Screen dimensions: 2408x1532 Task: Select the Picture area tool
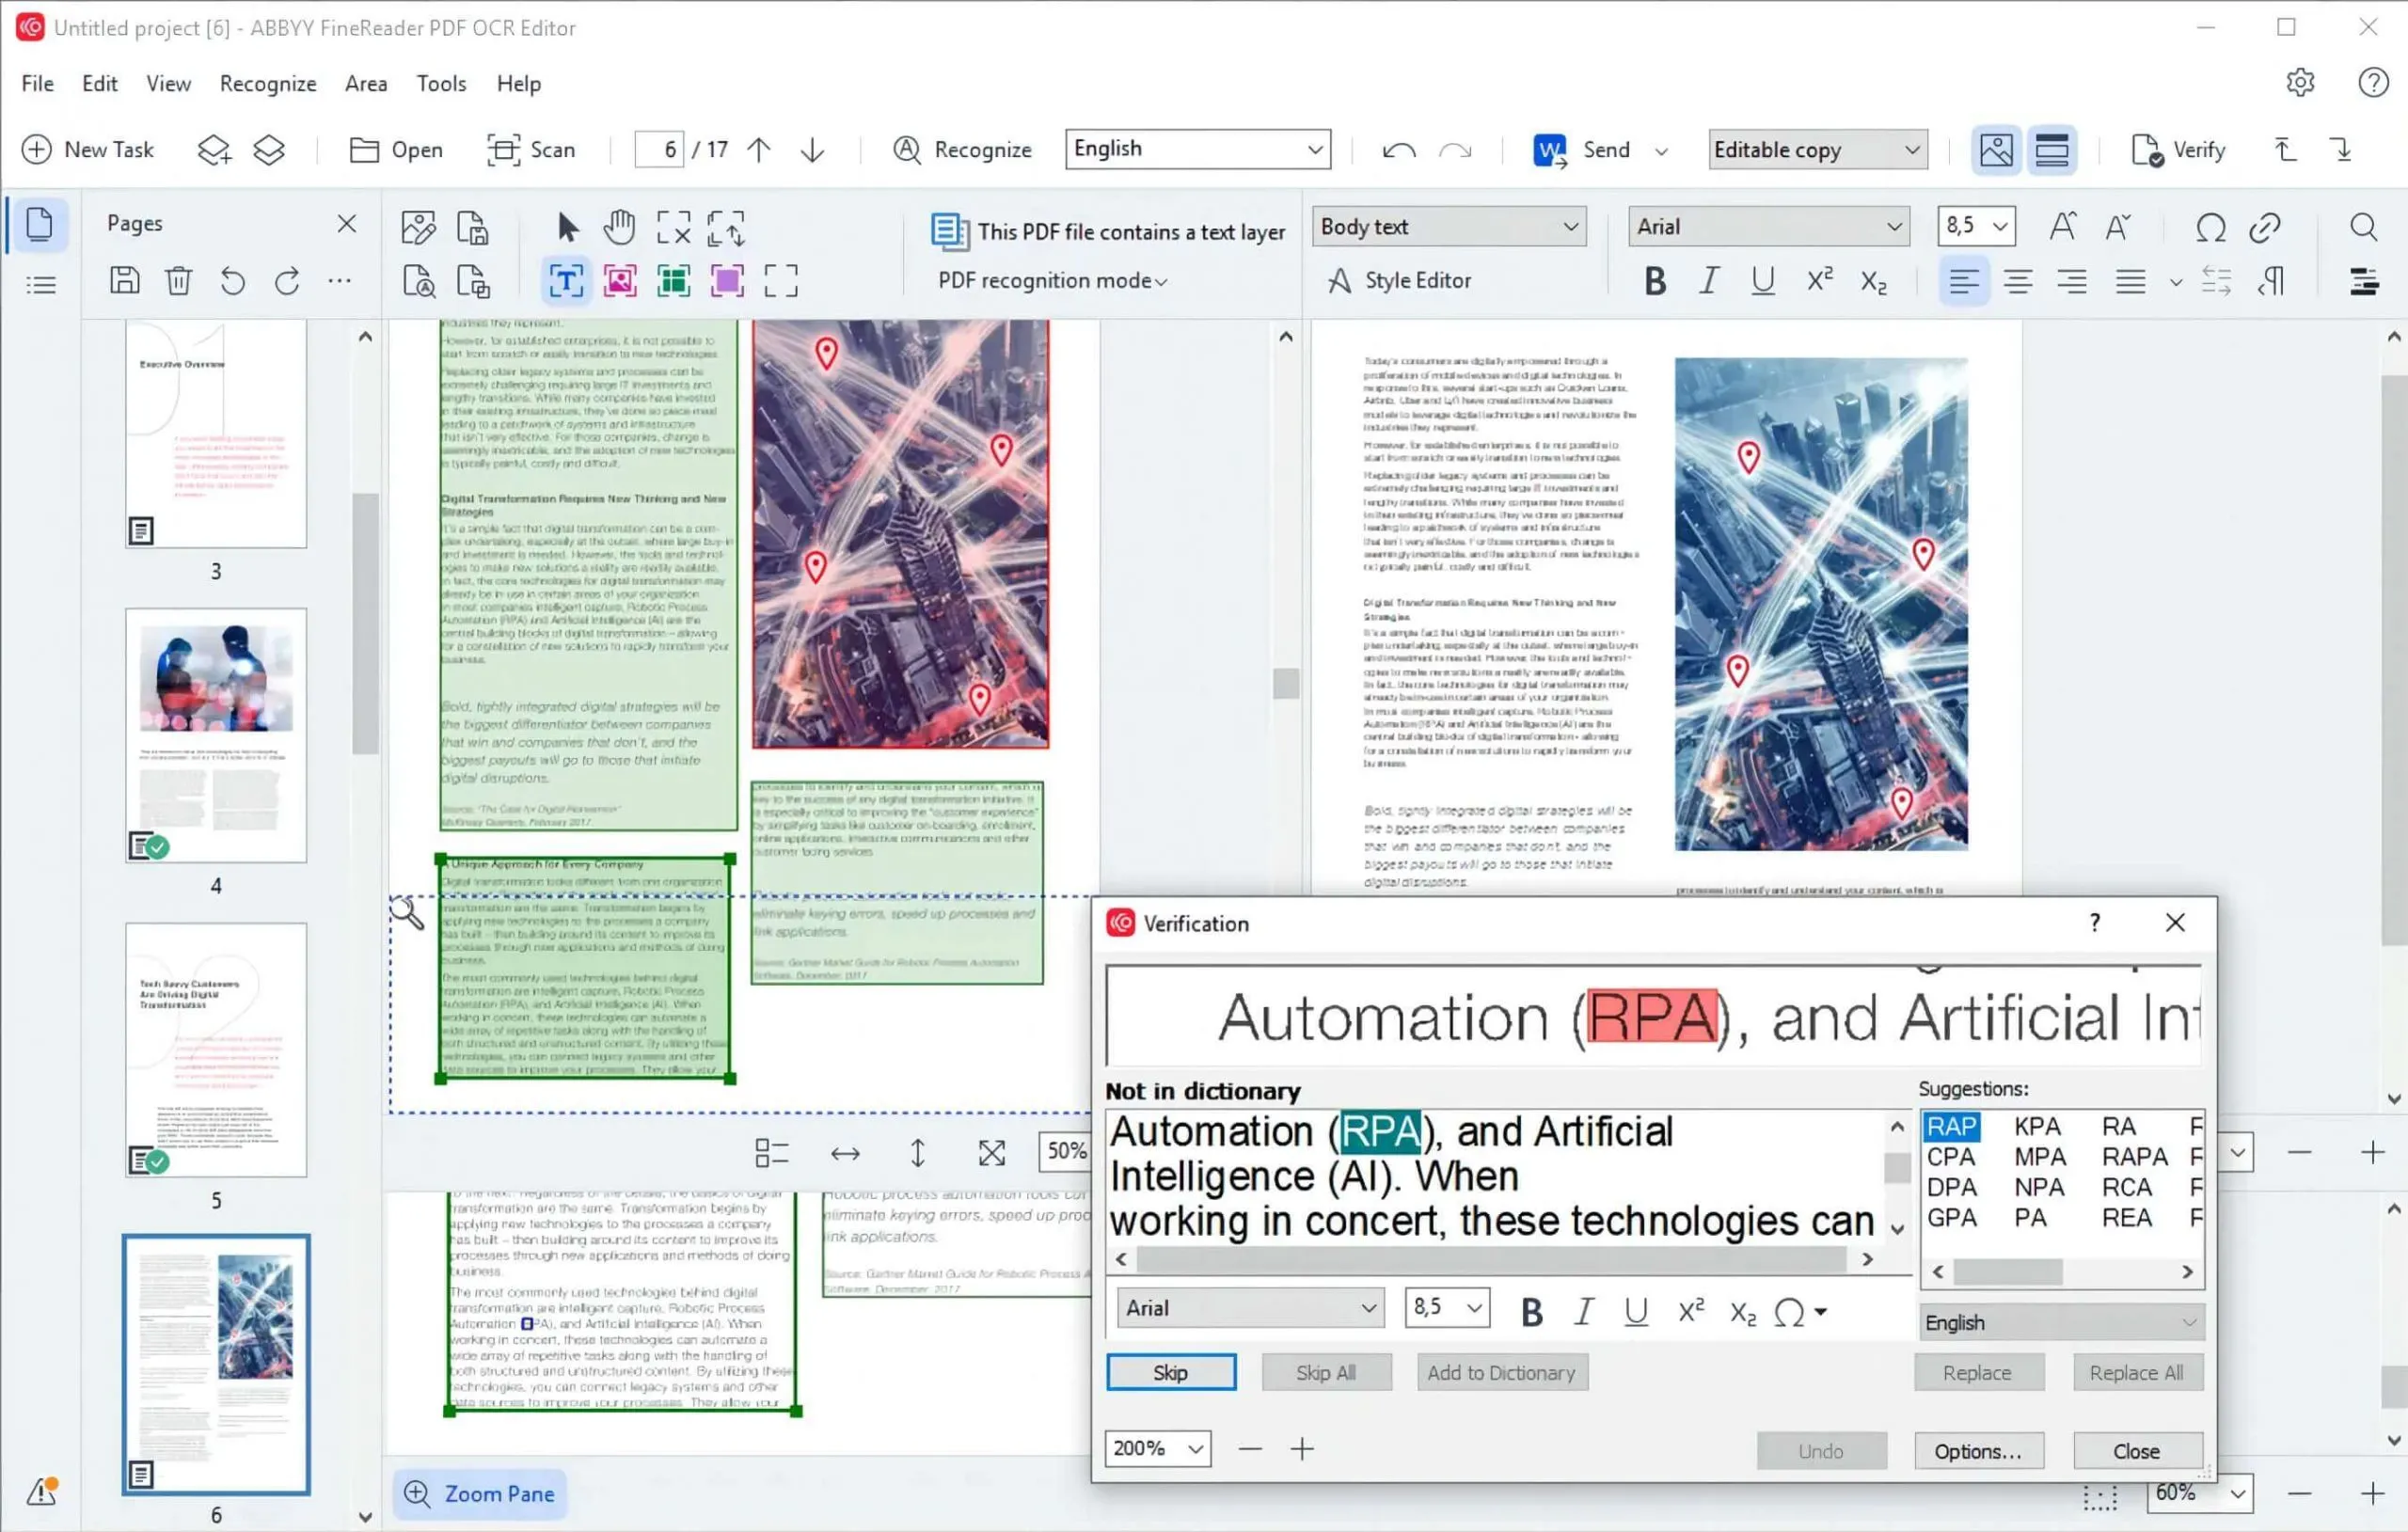[x=620, y=281]
